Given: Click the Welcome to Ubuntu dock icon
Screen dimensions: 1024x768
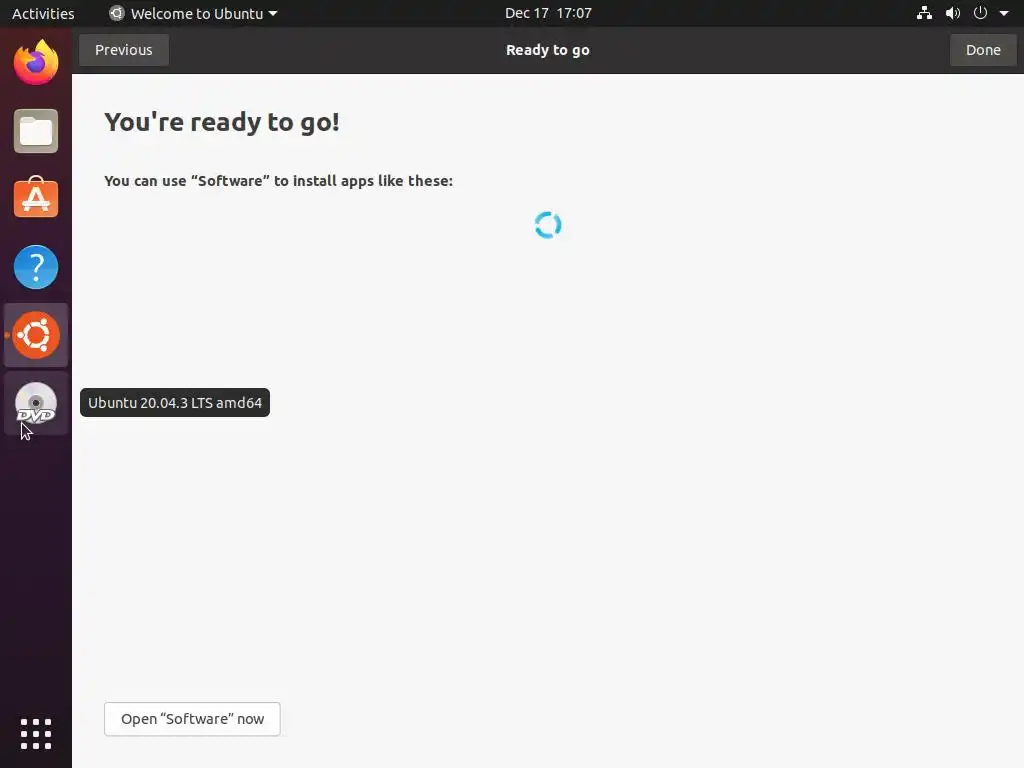Looking at the screenshot, I should tap(36, 335).
